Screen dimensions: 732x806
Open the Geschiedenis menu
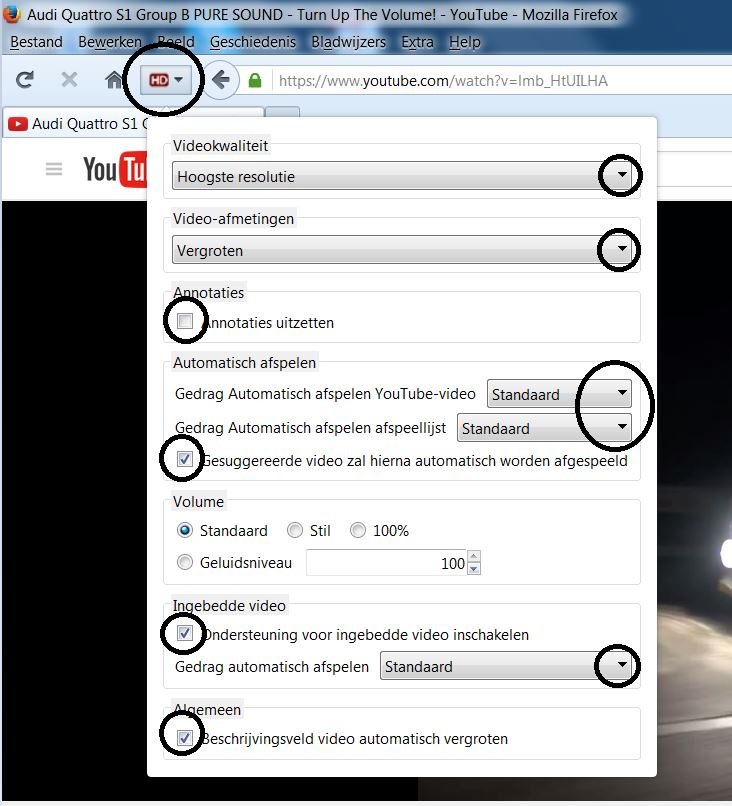point(252,42)
